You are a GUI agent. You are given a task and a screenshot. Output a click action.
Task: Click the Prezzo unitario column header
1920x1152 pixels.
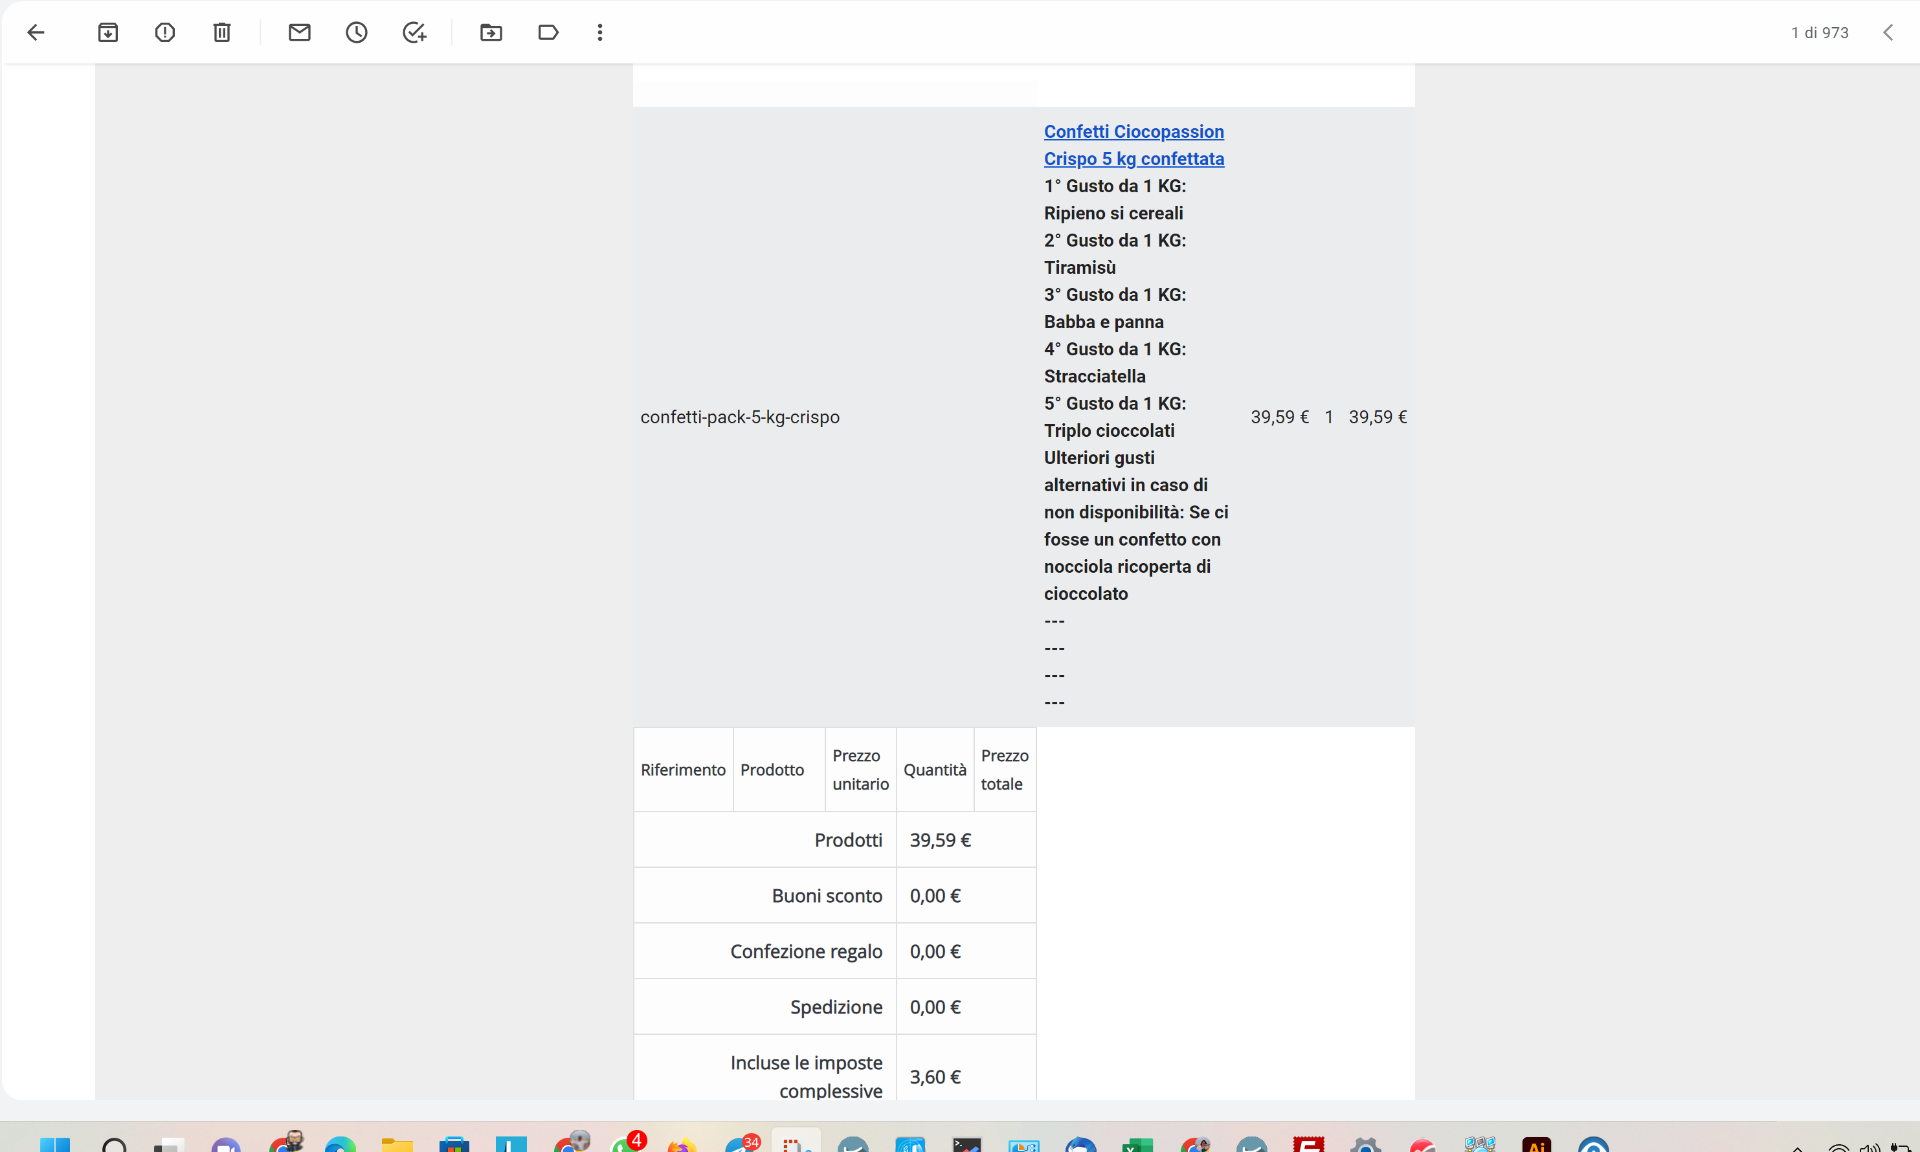pyautogui.click(x=860, y=770)
